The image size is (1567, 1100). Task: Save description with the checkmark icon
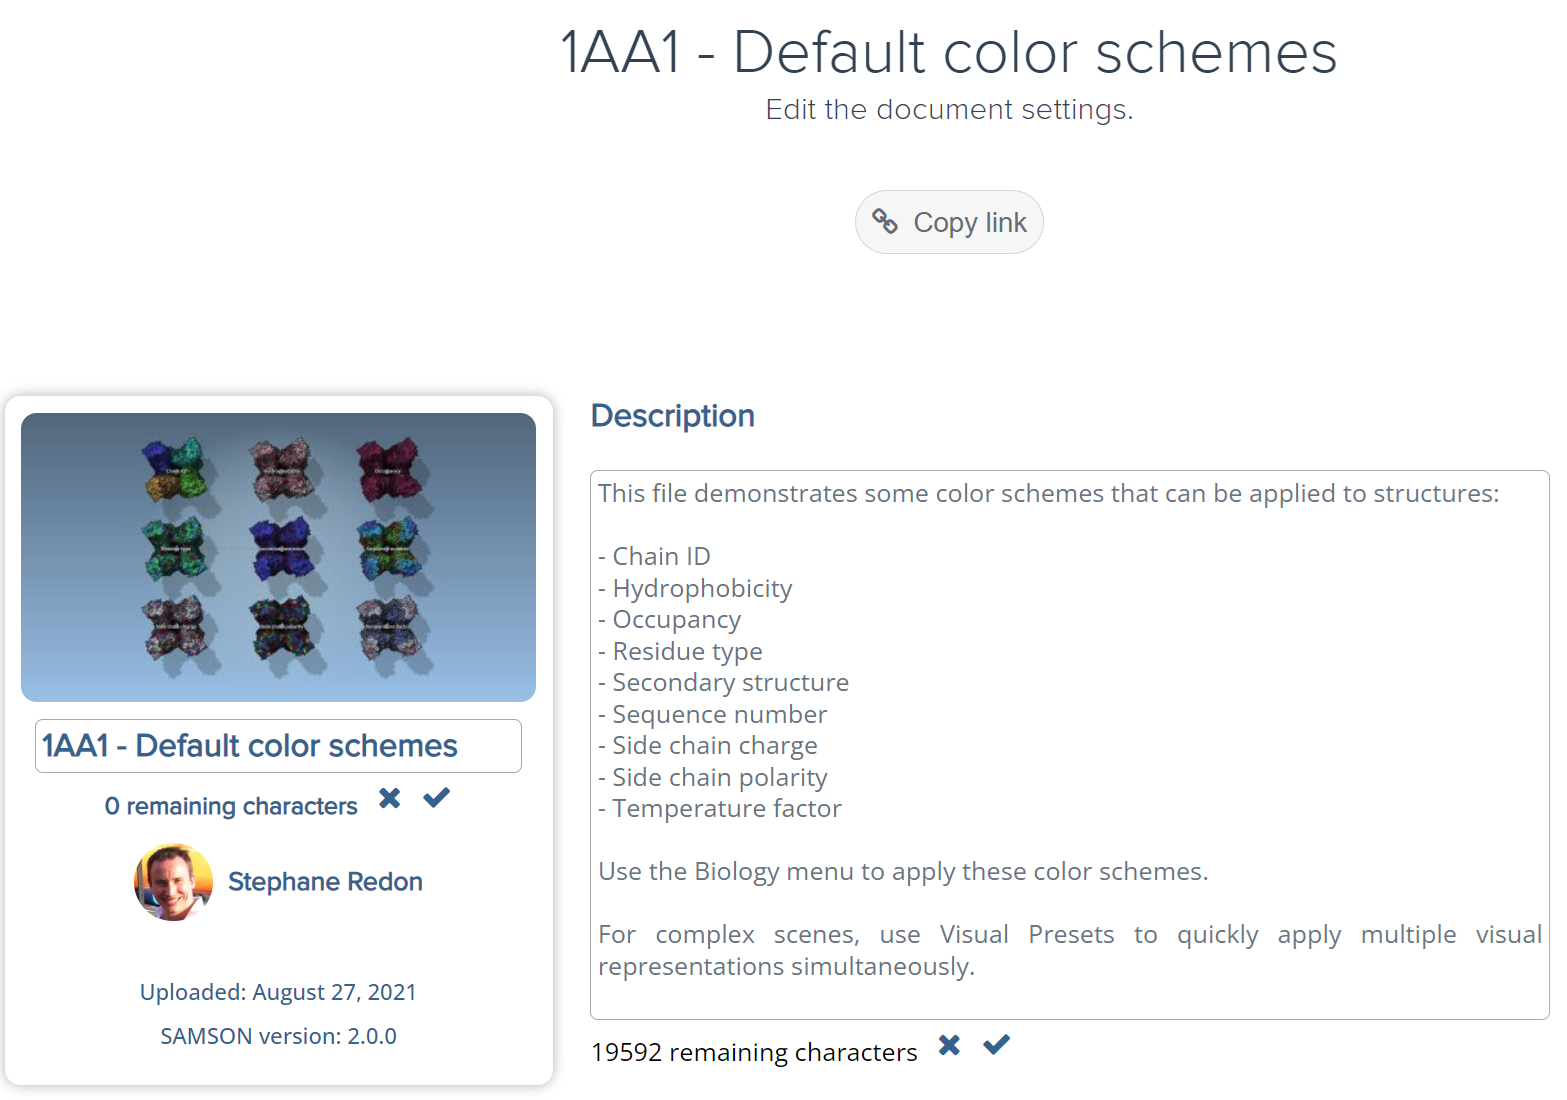996,1045
